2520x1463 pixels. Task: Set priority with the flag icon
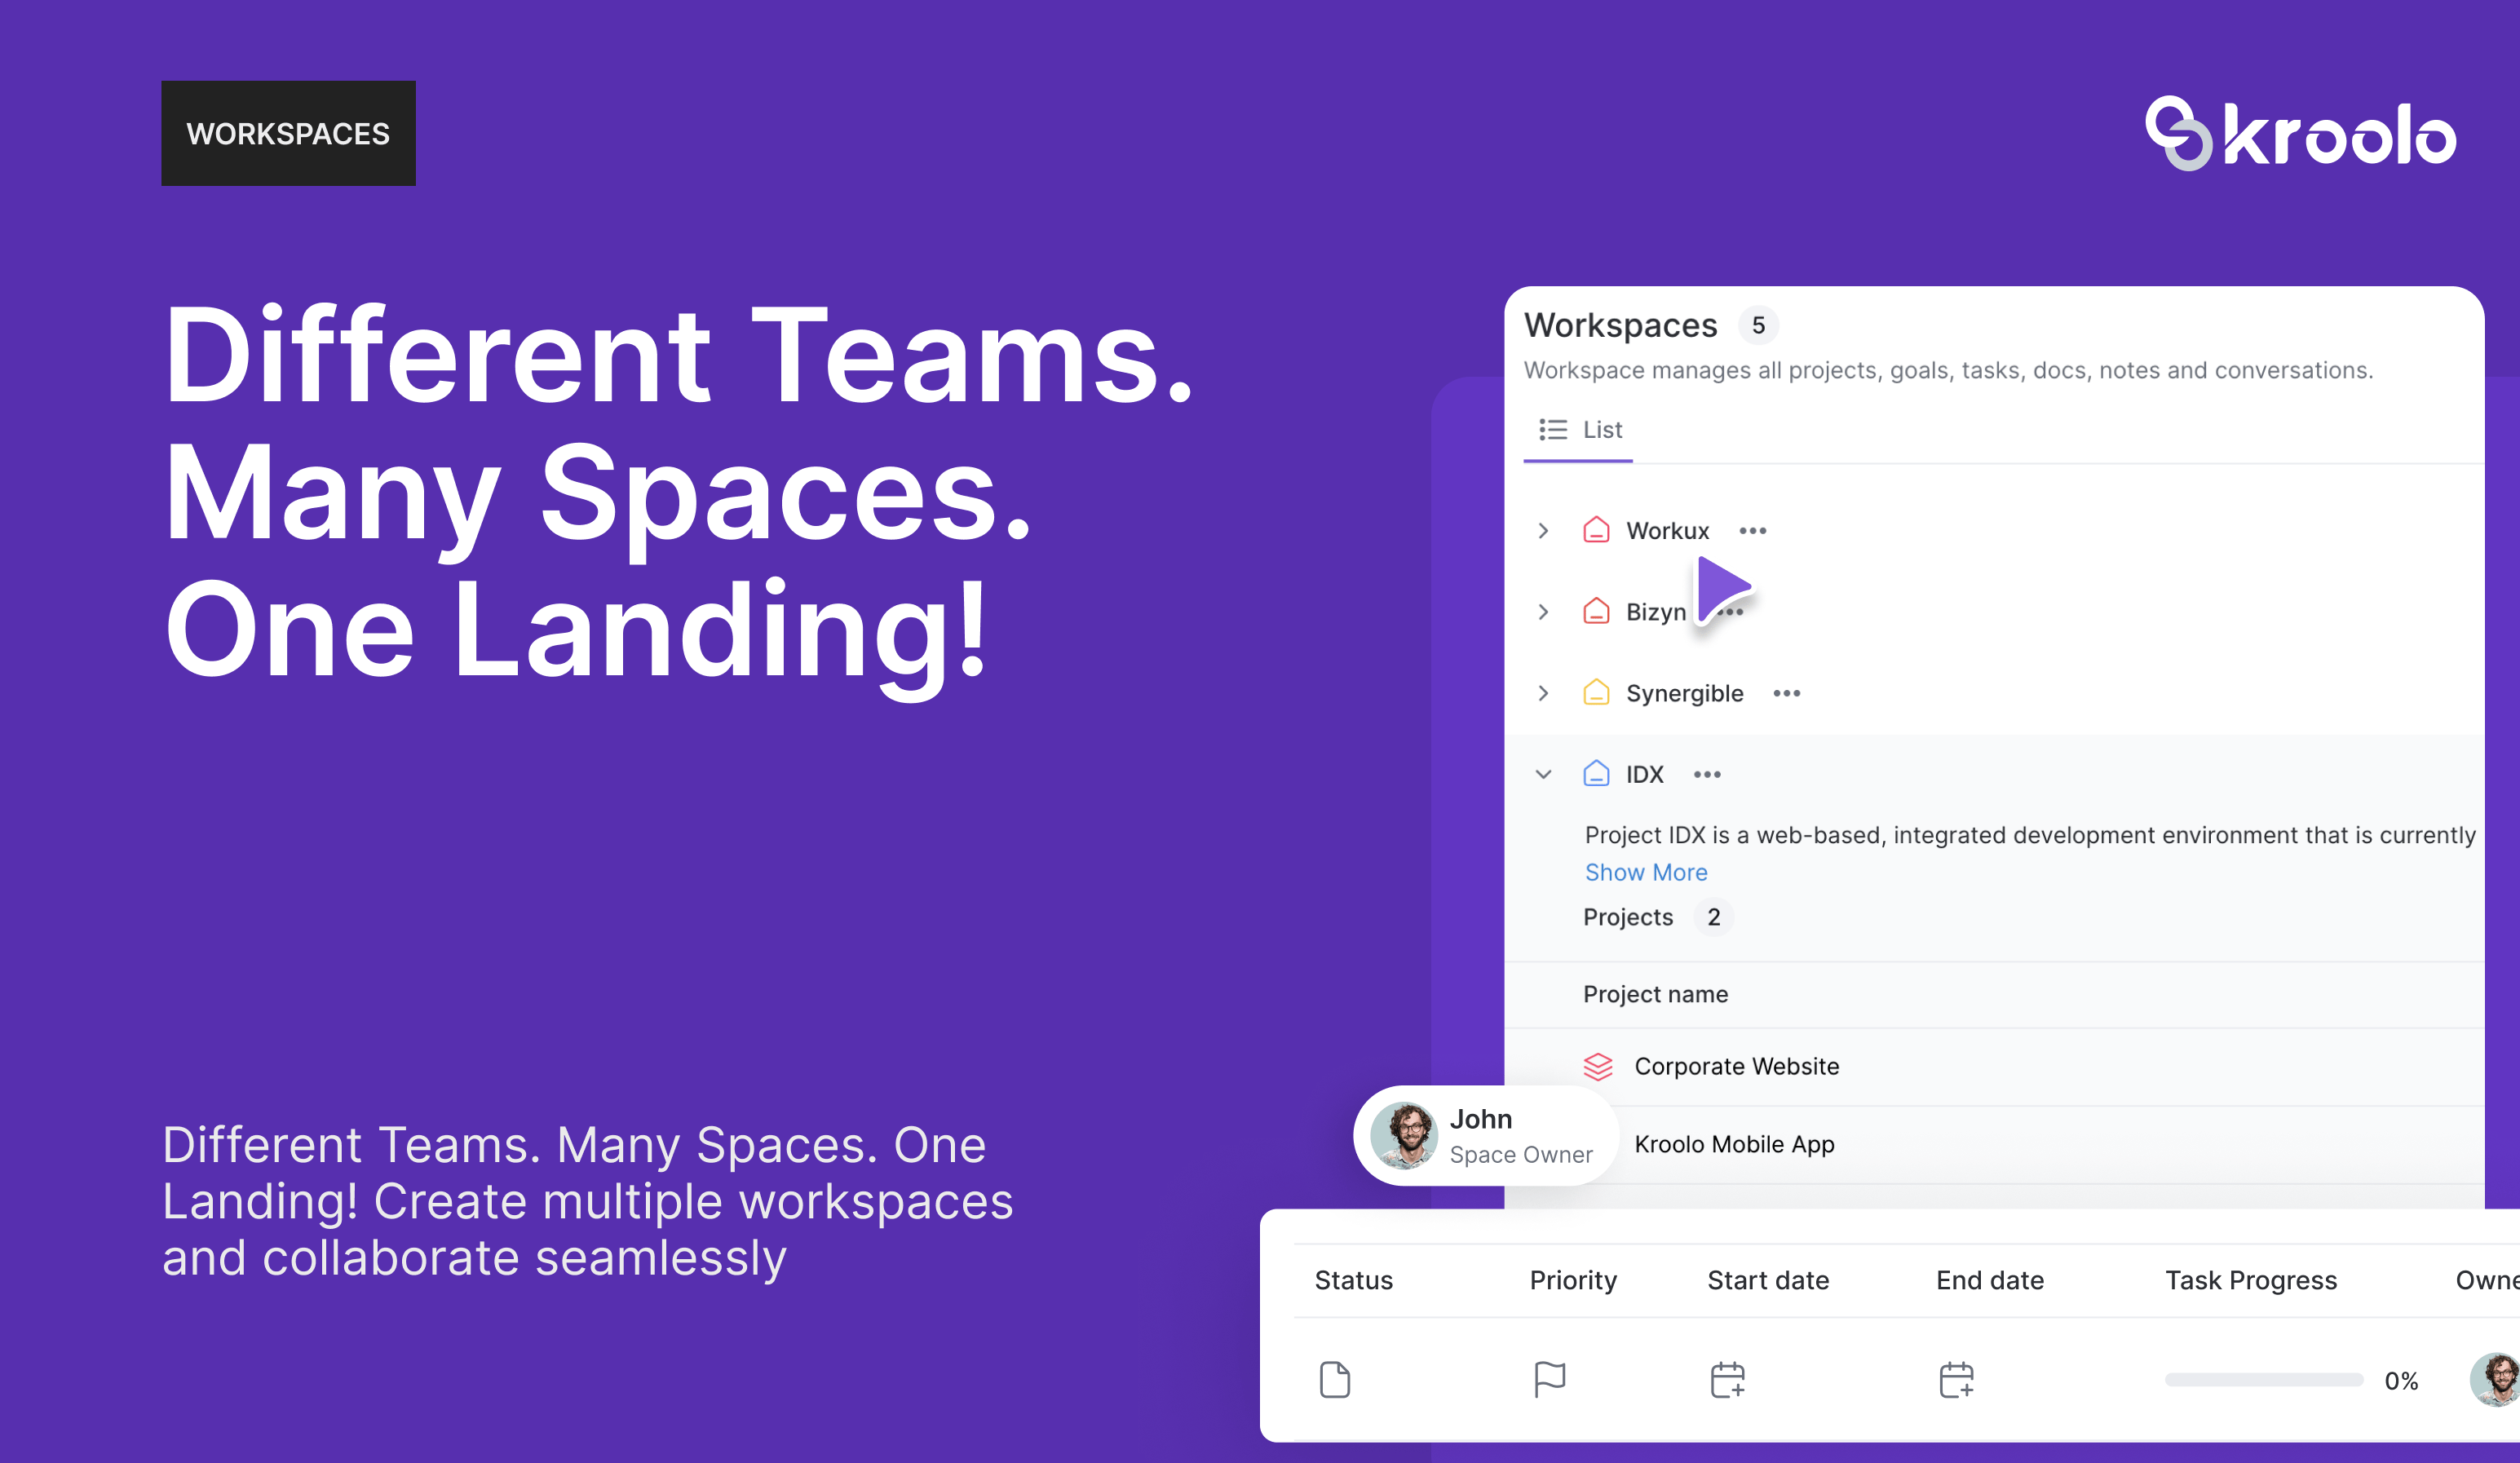[1549, 1379]
